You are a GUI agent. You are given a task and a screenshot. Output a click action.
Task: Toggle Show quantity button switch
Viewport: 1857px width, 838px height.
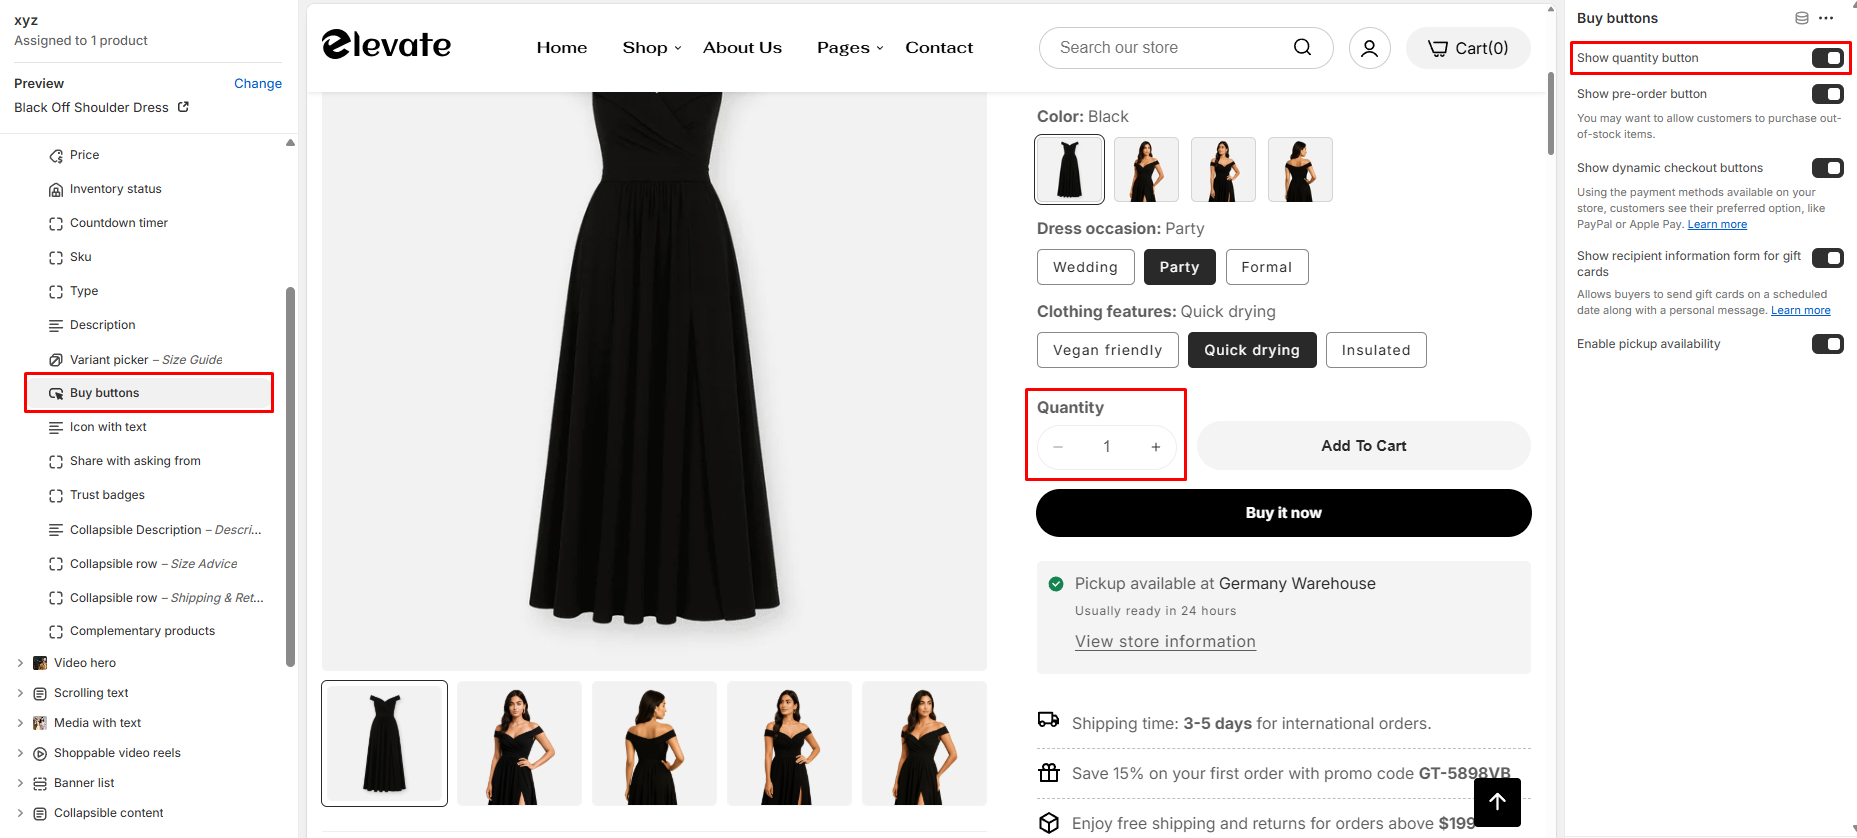tap(1827, 58)
